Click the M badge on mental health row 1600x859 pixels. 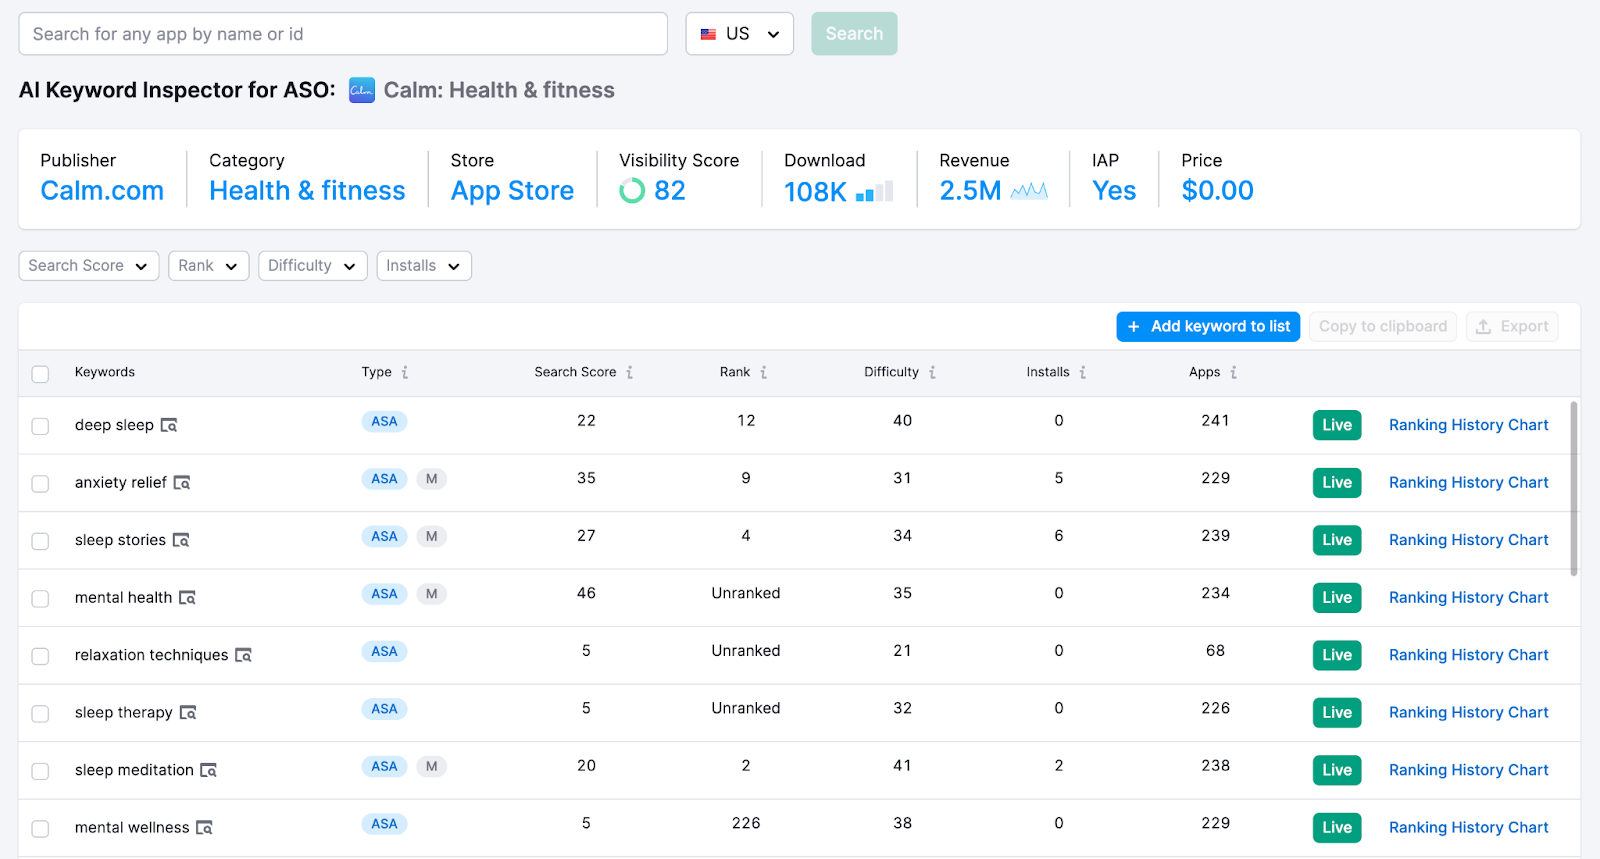(432, 594)
